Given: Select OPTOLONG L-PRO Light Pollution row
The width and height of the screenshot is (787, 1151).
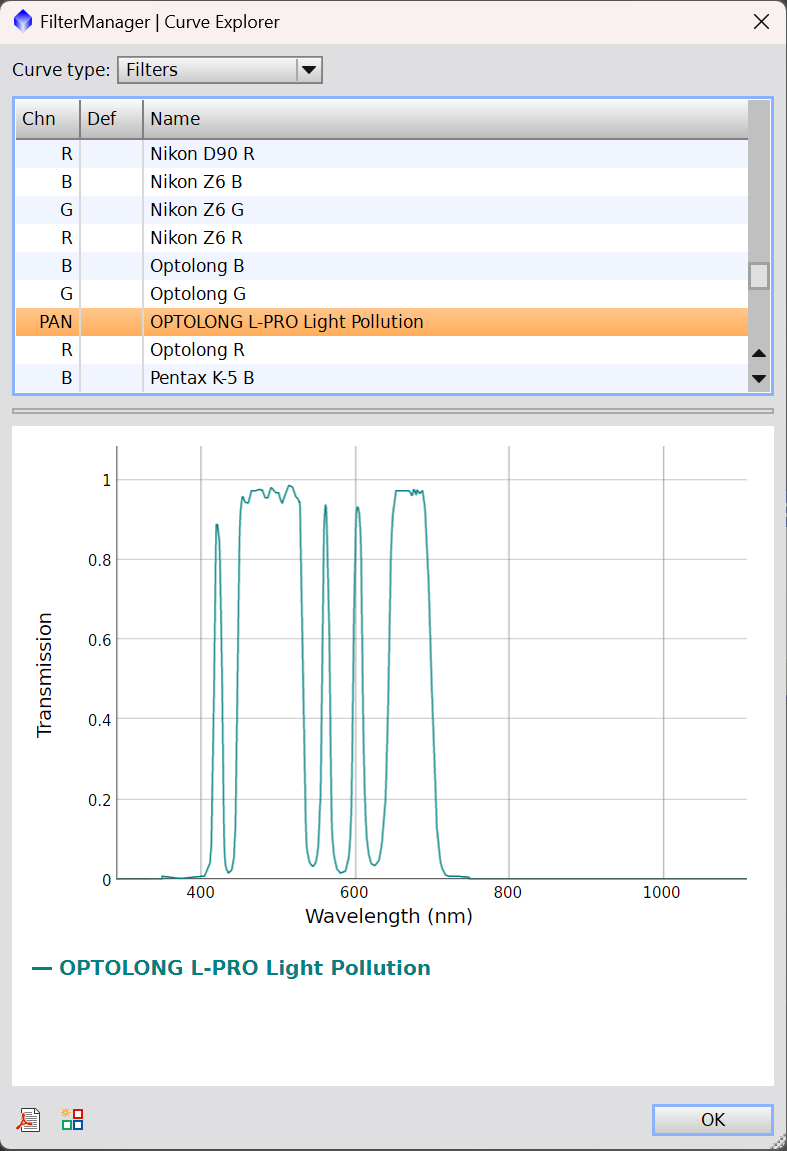Looking at the screenshot, I should [382, 322].
